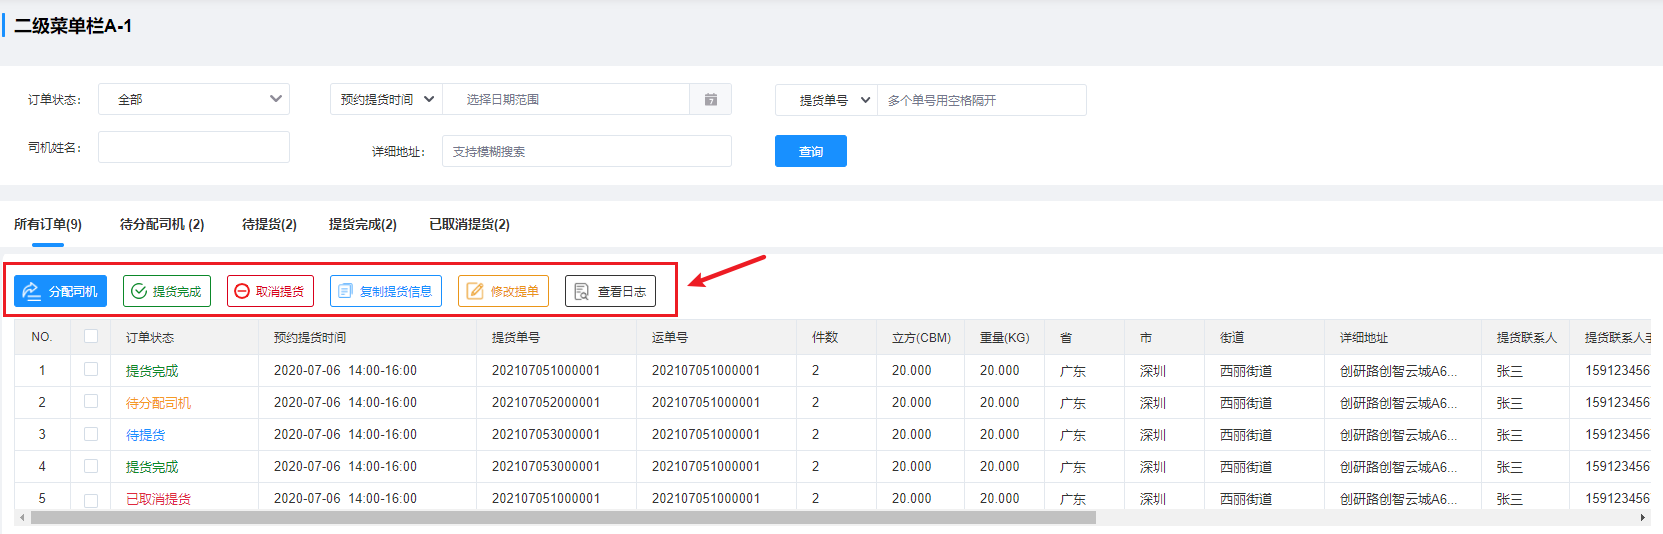Open the 订单状态 dropdown showing 全部

(x=194, y=99)
